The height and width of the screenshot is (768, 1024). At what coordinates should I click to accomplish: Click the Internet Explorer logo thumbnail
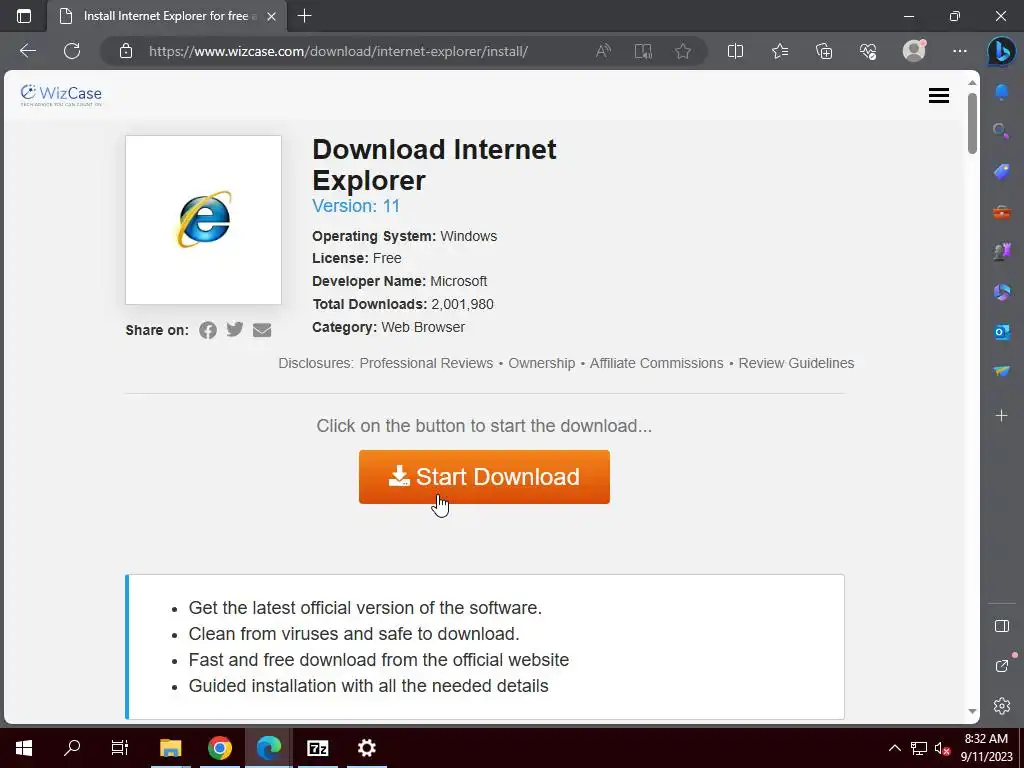click(x=203, y=219)
